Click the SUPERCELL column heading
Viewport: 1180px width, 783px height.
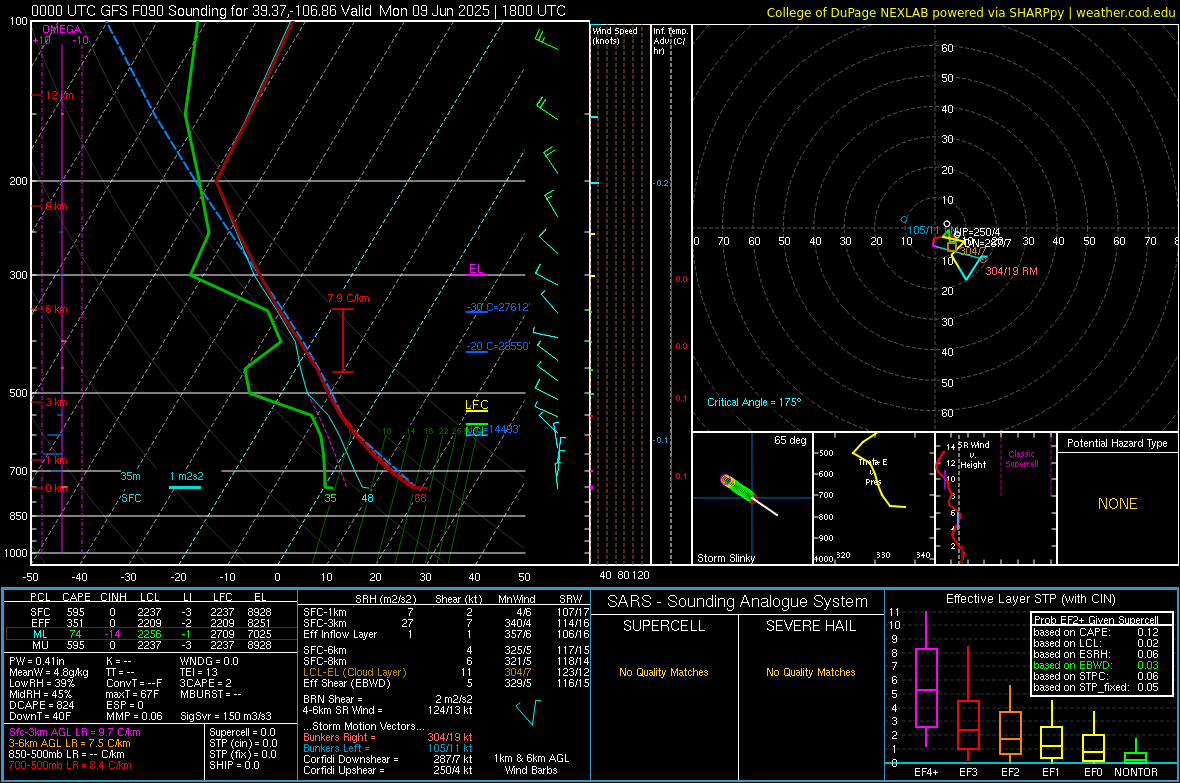click(664, 626)
